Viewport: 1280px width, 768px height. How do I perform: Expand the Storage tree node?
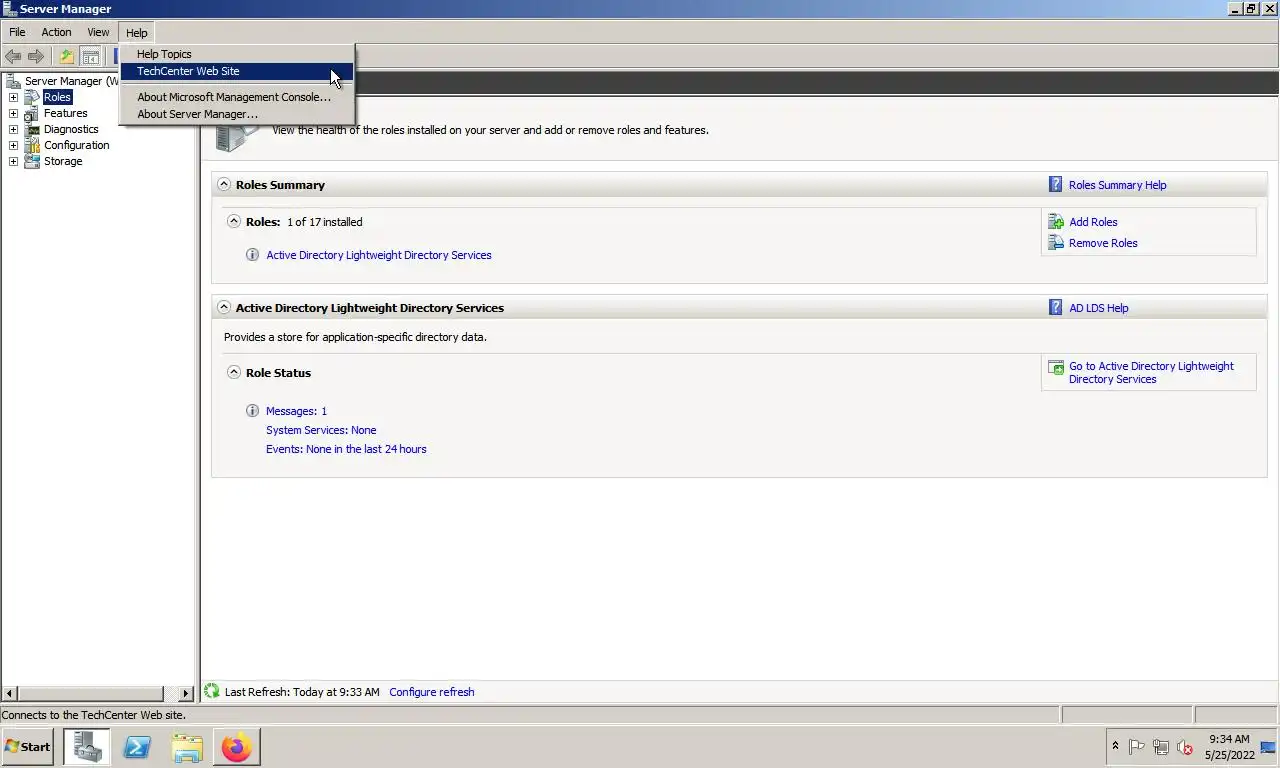coord(13,161)
